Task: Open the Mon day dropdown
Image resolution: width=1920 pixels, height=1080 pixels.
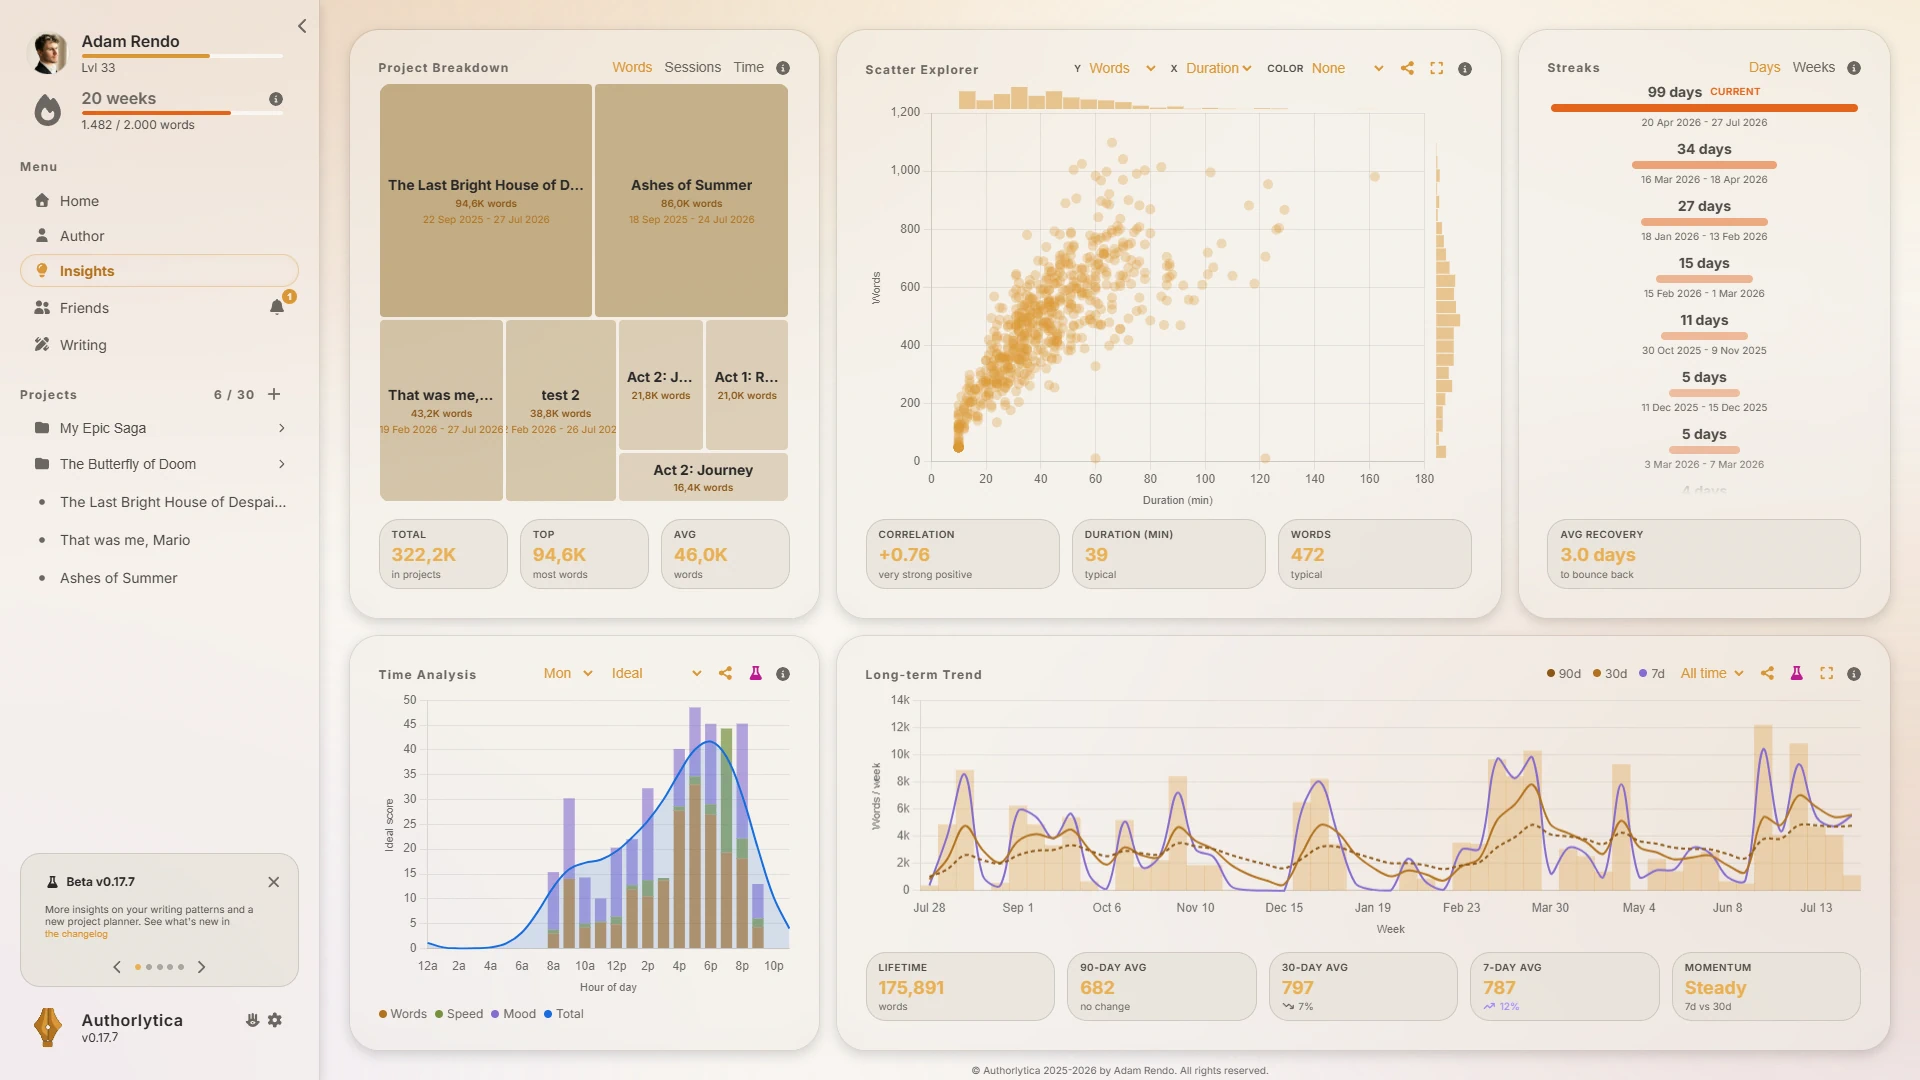Action: pos(568,673)
